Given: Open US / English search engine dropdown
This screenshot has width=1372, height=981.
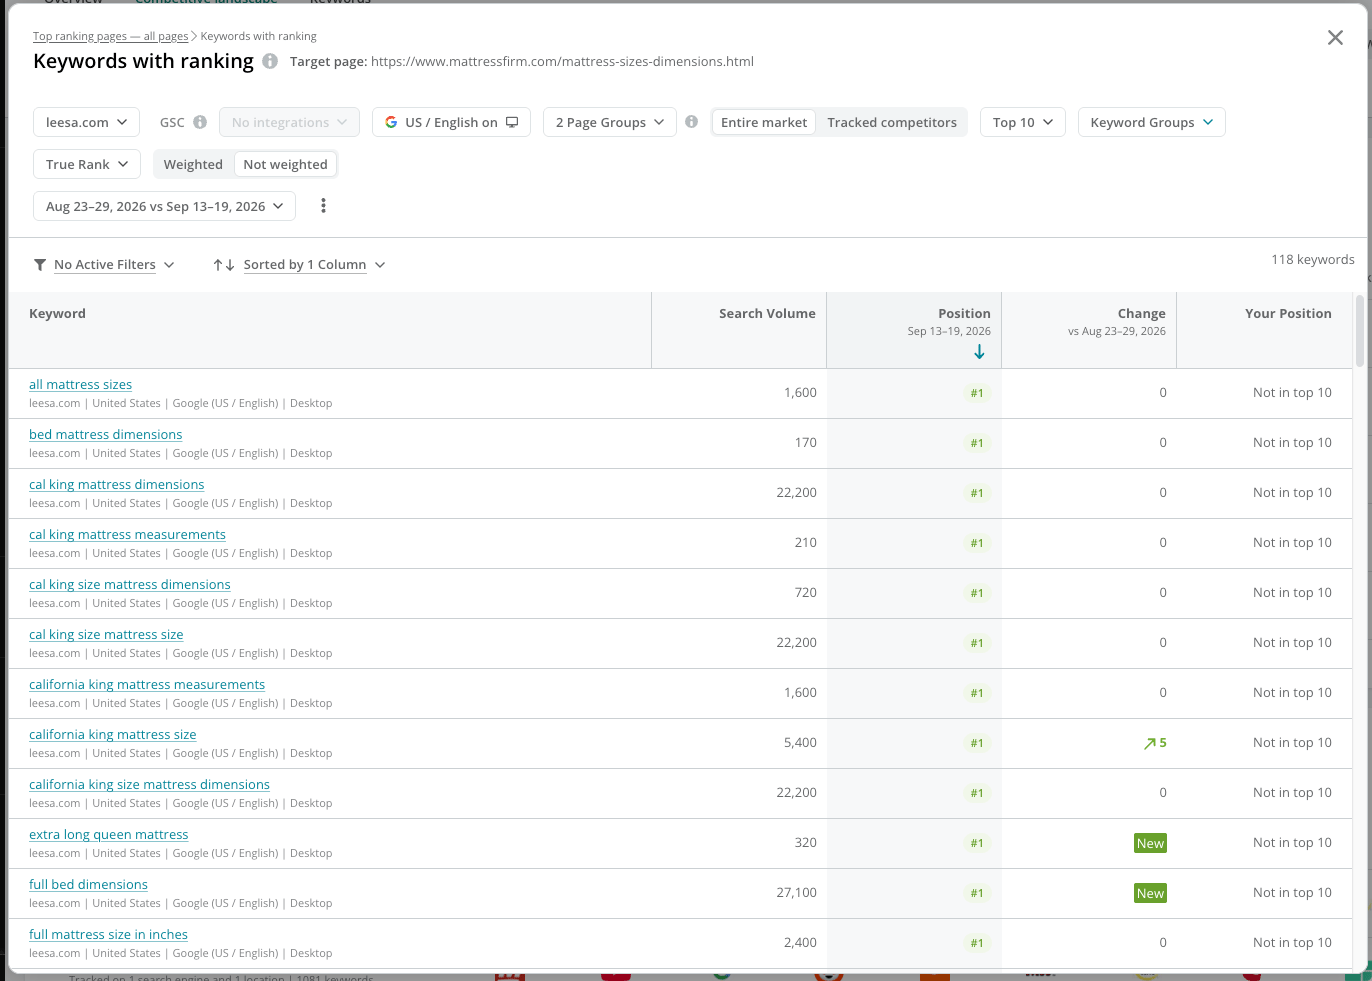Looking at the screenshot, I should 451,122.
